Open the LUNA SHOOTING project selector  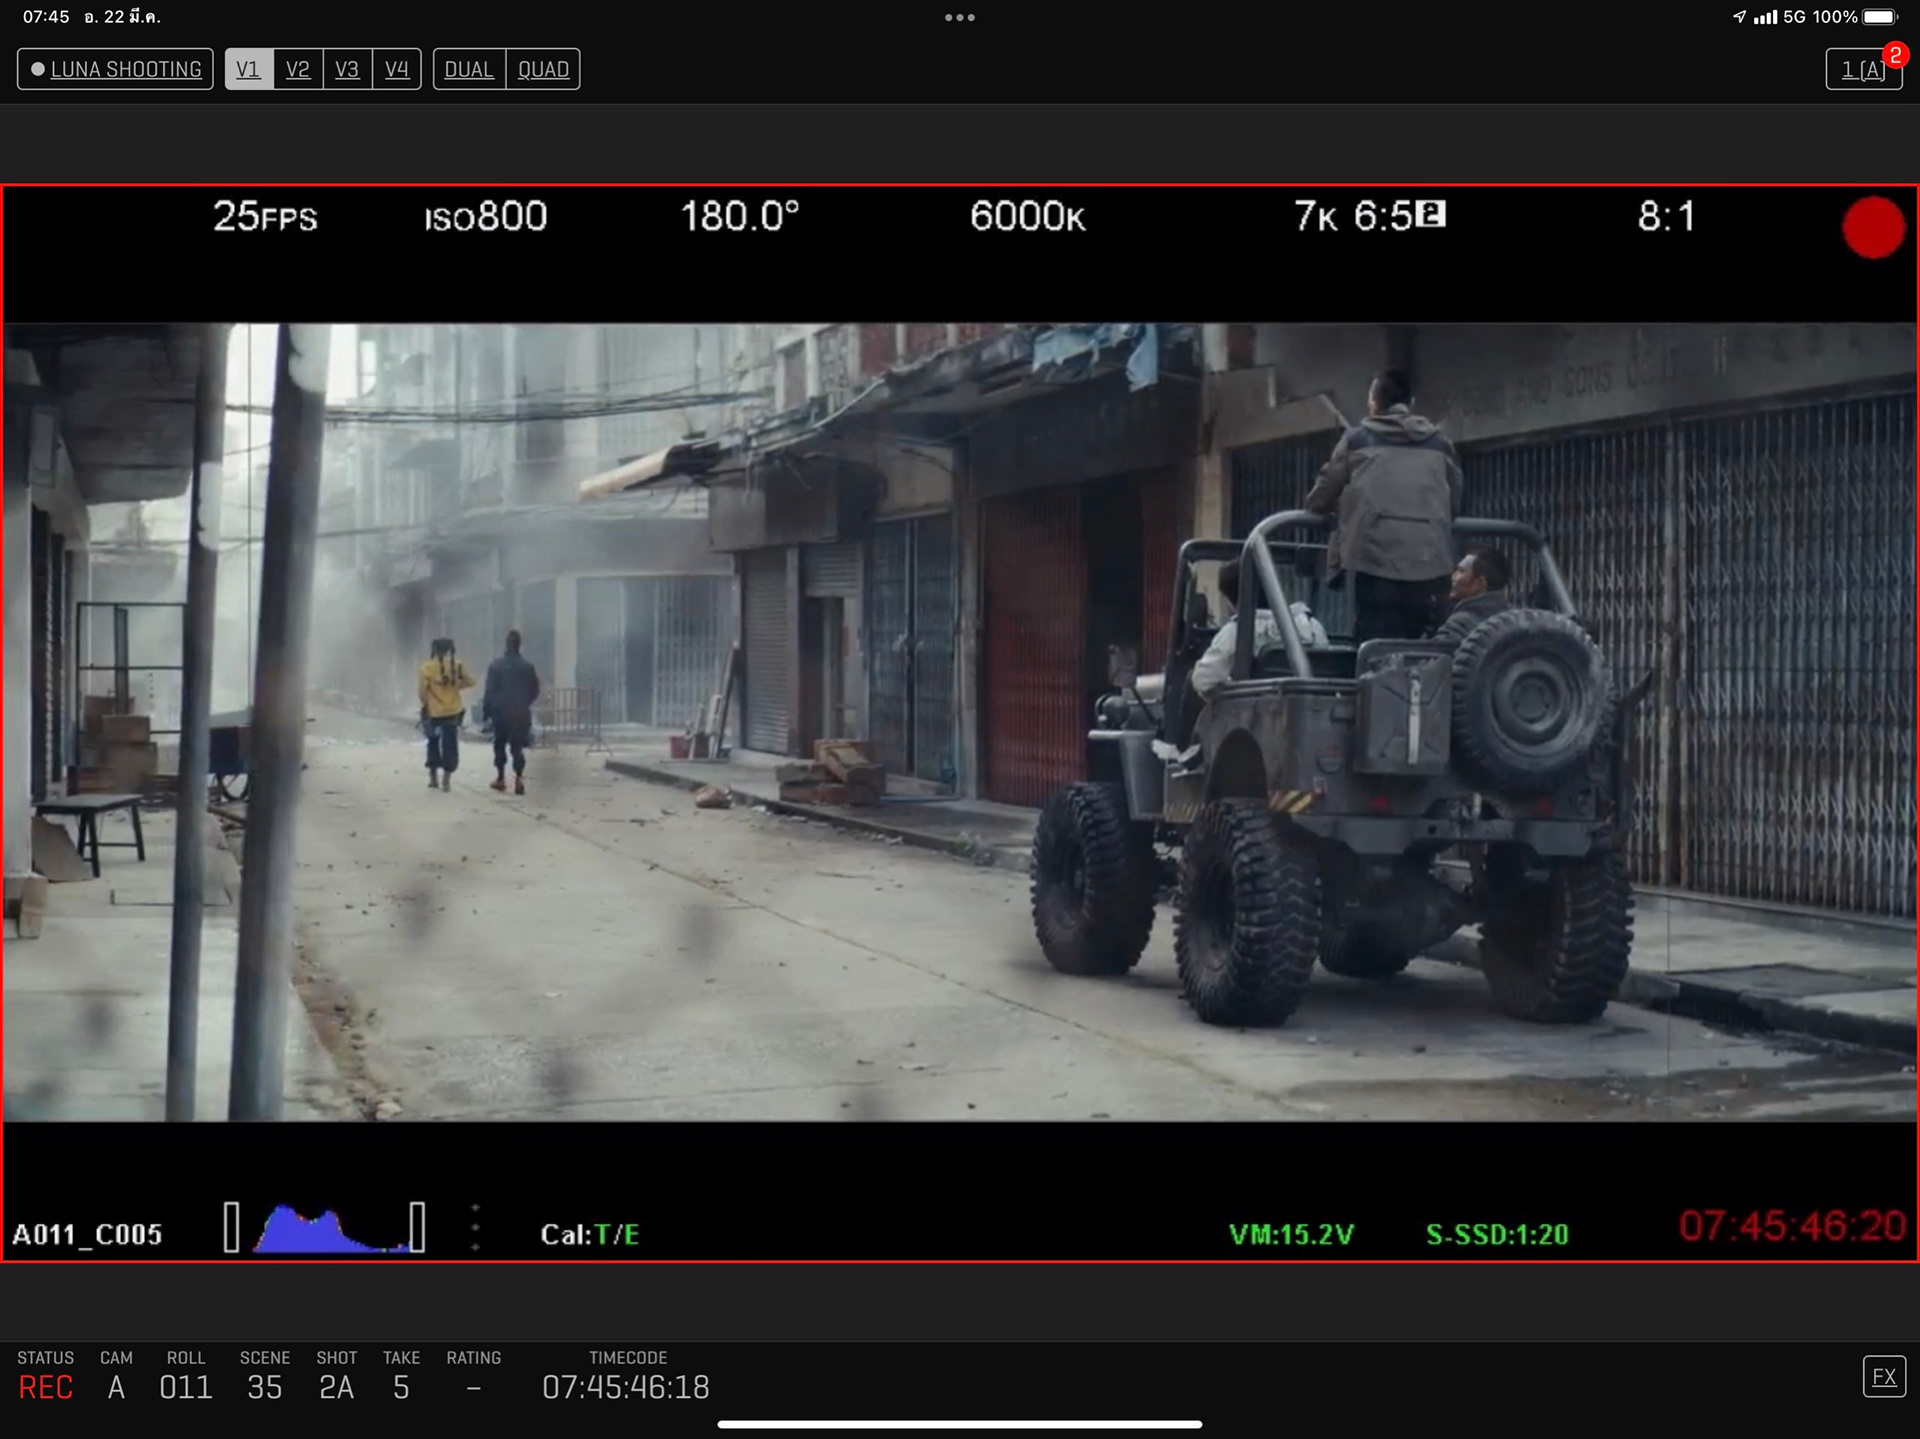tap(115, 69)
